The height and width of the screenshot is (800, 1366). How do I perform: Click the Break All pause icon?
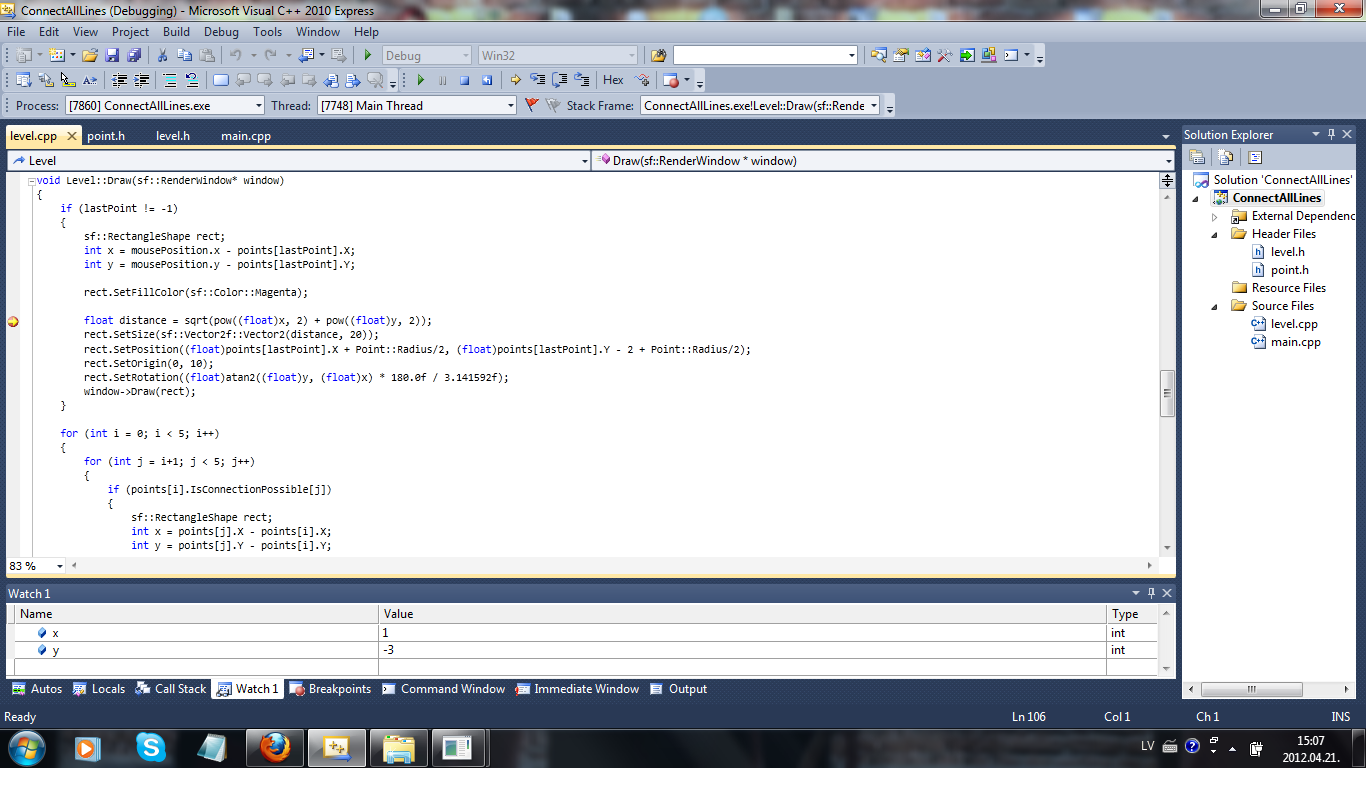442,80
